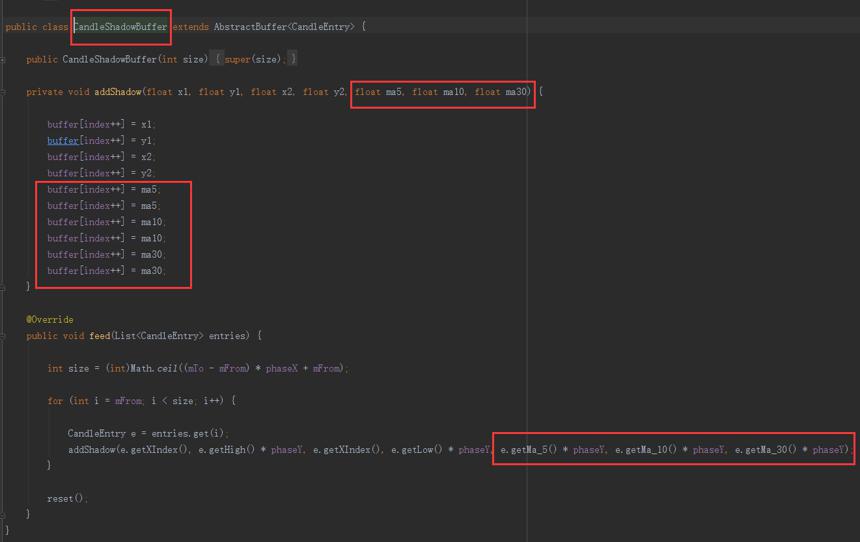This screenshot has height=542, width=860.
Task: Collapse the feed method using gutter fold marker
Action: click(x=3, y=336)
